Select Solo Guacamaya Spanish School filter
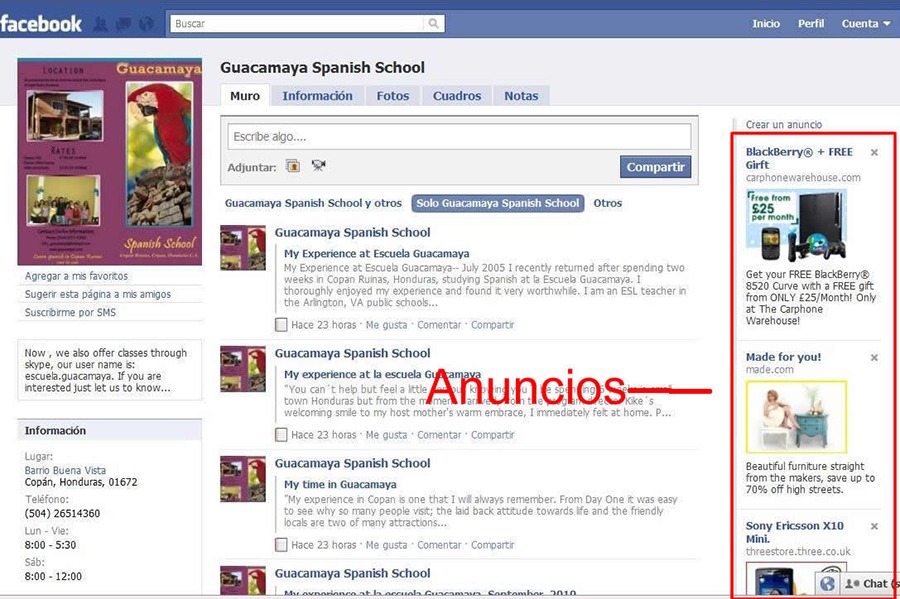 (498, 203)
